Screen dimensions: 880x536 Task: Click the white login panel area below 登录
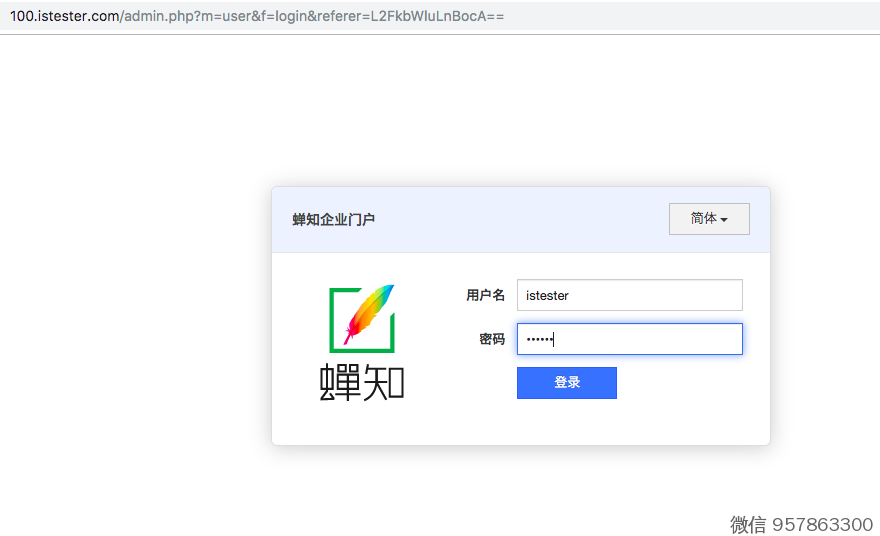566,424
